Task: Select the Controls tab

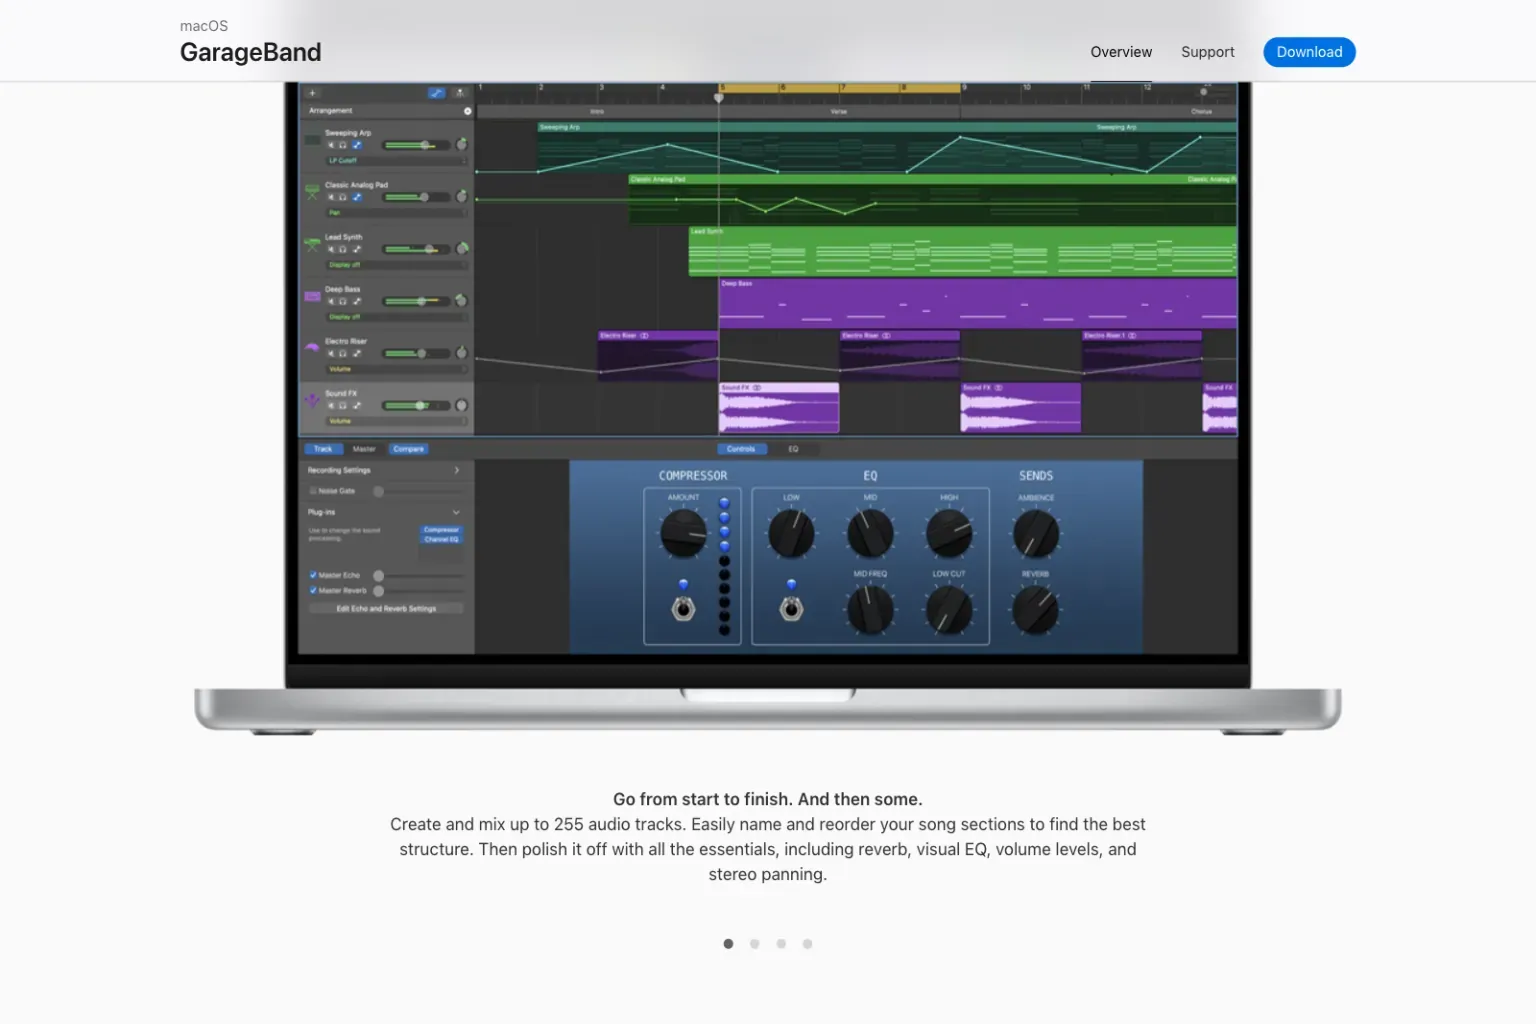Action: coord(741,449)
